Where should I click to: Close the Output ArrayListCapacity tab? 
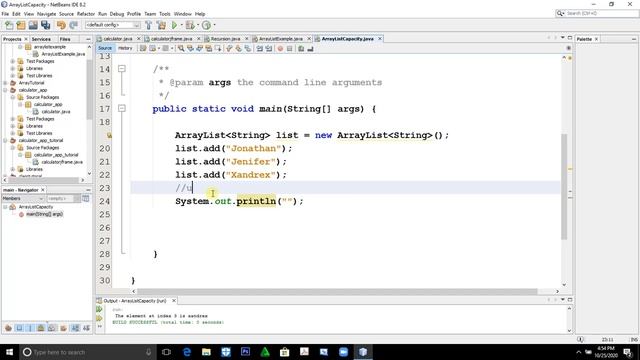click(174, 301)
